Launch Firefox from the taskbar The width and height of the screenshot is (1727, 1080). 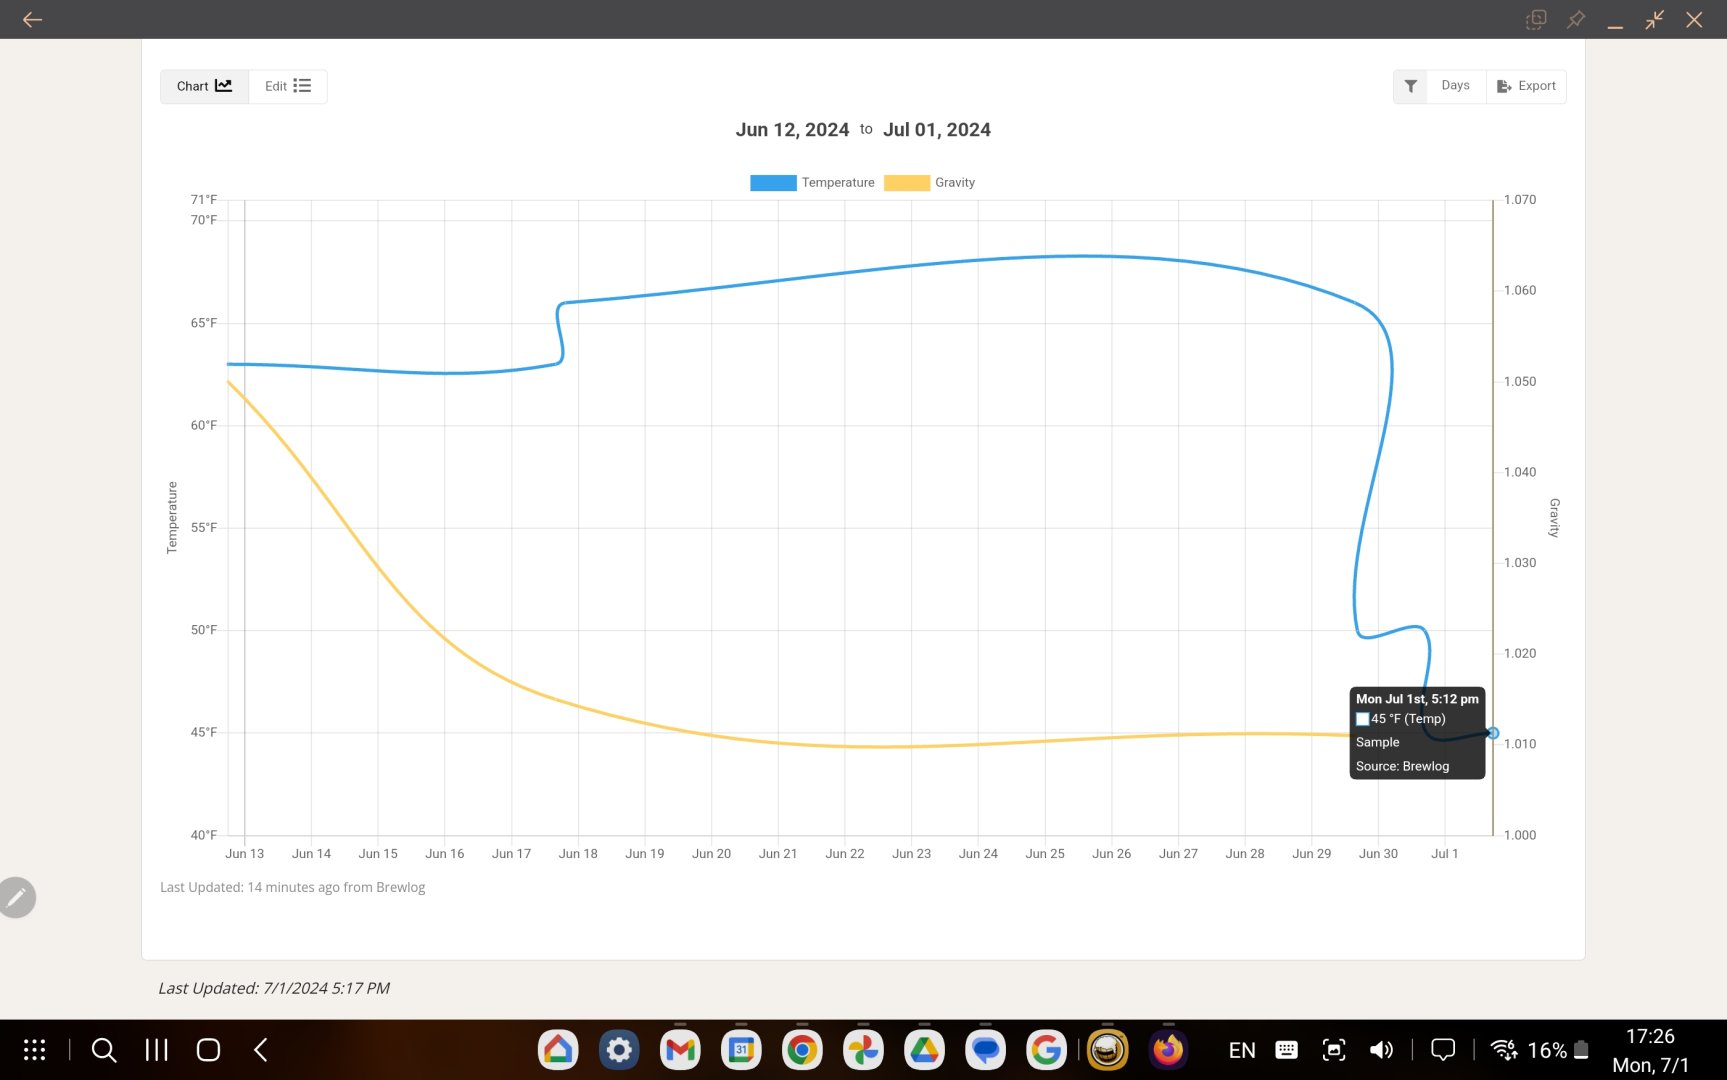pos(1168,1050)
